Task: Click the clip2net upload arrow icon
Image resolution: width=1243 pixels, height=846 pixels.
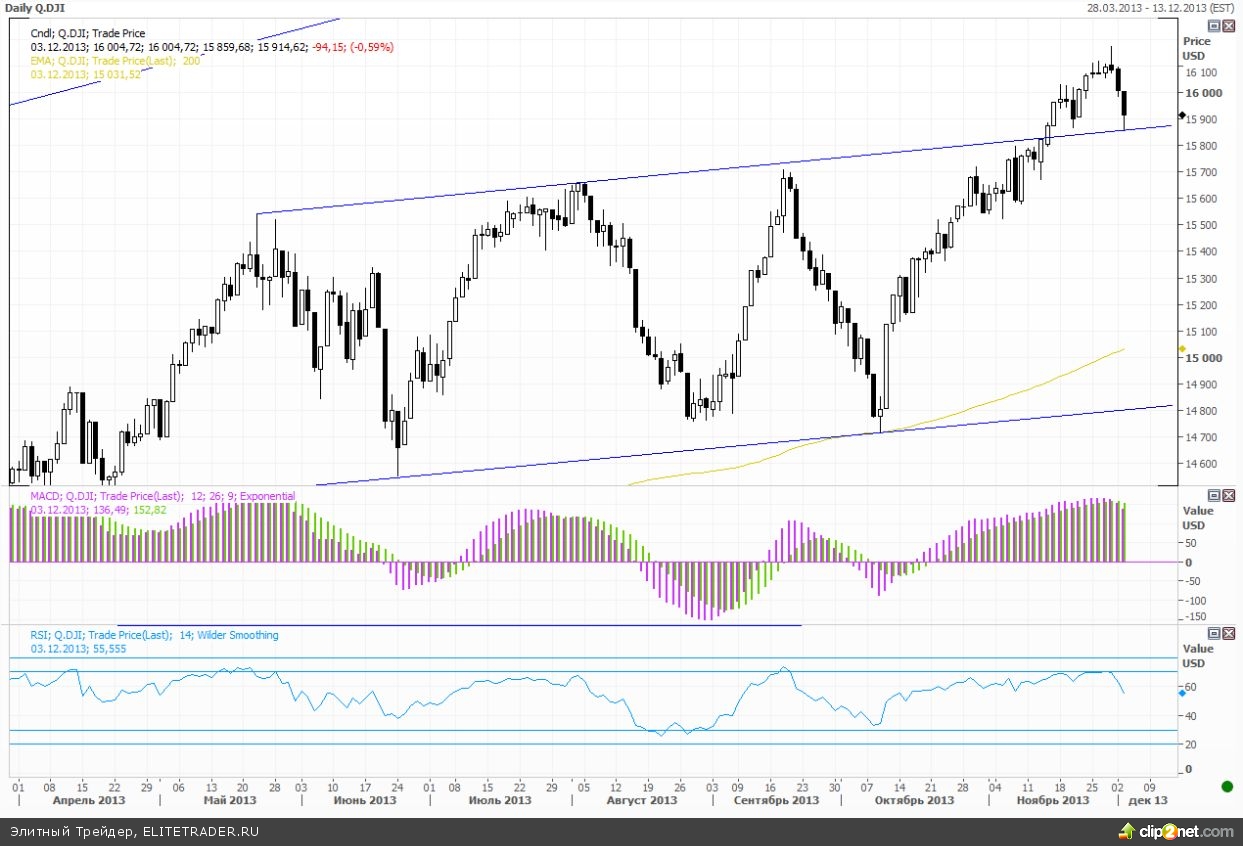Action: (1126, 831)
